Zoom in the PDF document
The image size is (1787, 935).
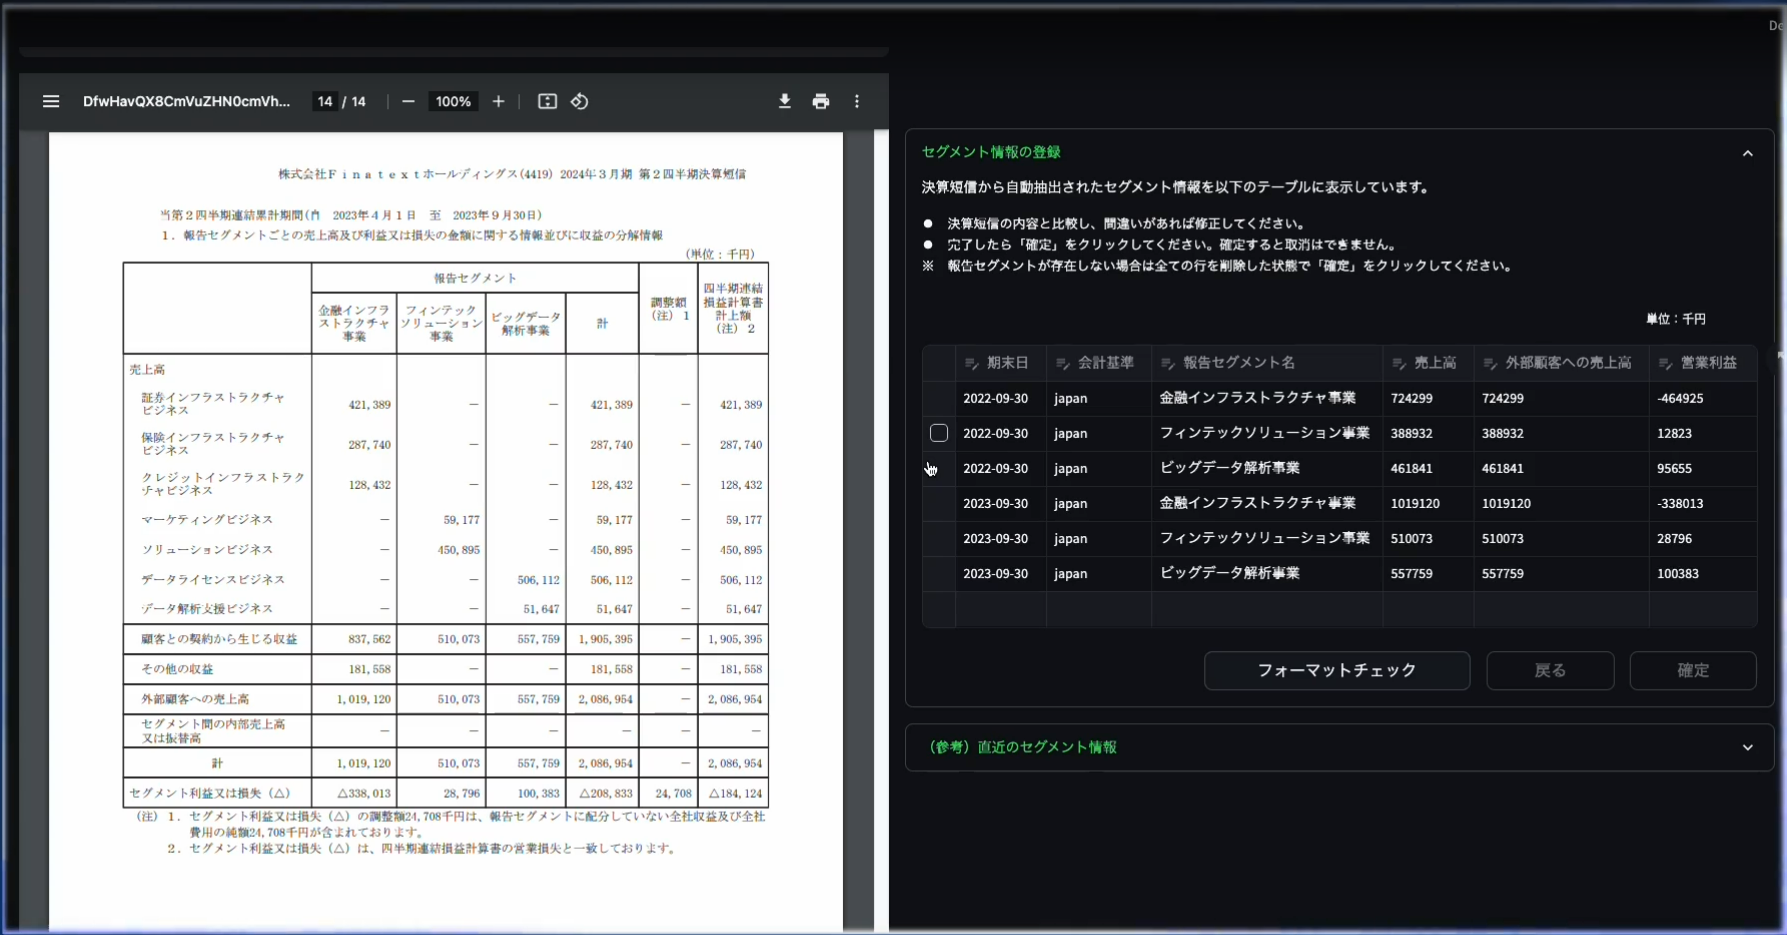tap(498, 101)
